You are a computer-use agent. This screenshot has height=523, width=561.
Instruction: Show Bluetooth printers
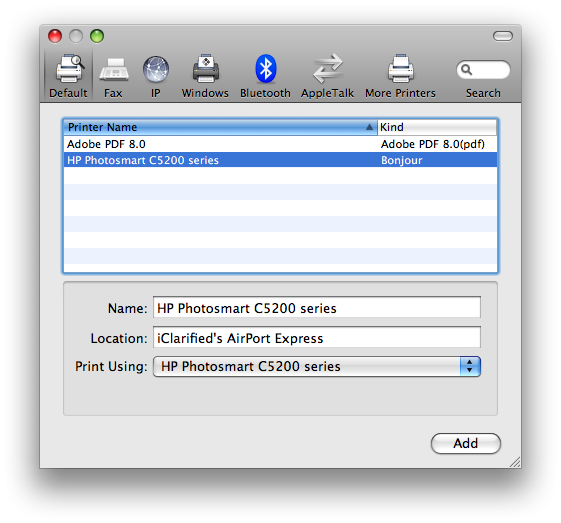(x=265, y=76)
